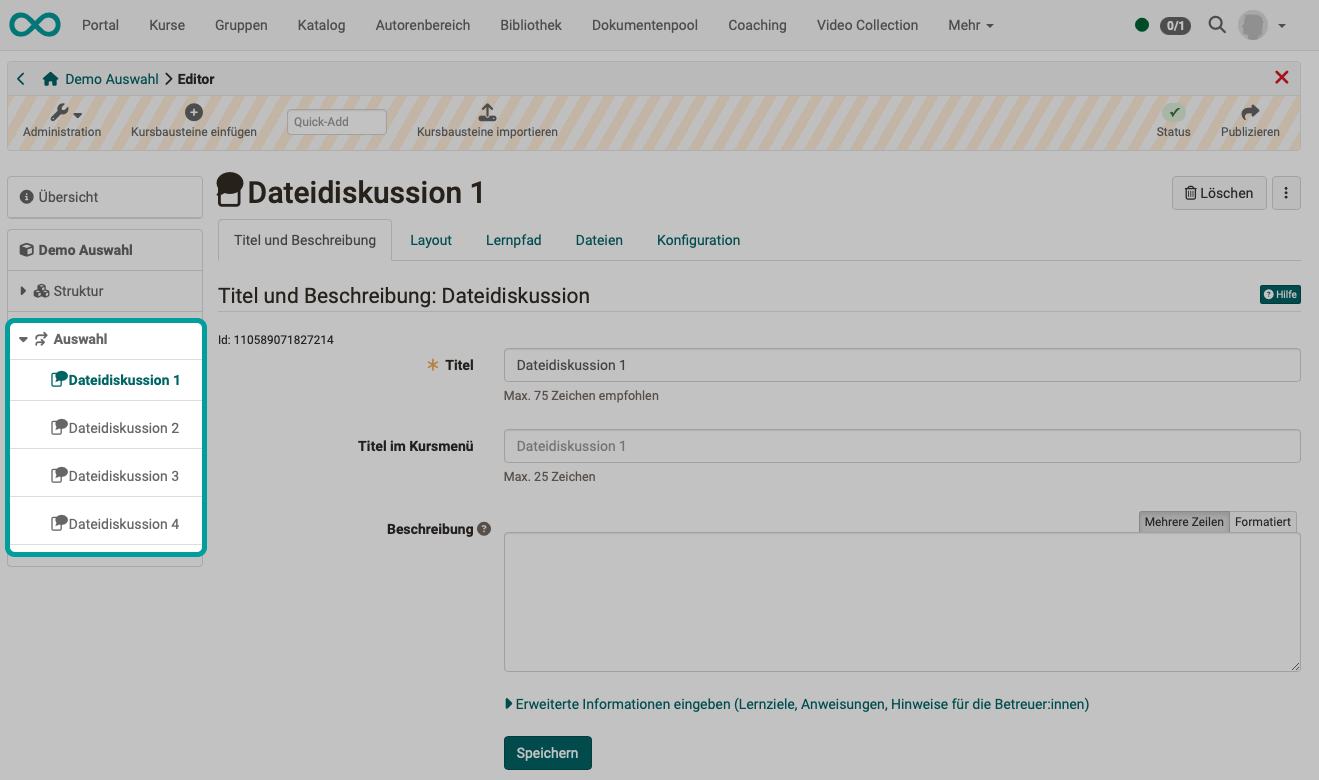Click the Speichern button
1319x780 pixels.
click(547, 752)
